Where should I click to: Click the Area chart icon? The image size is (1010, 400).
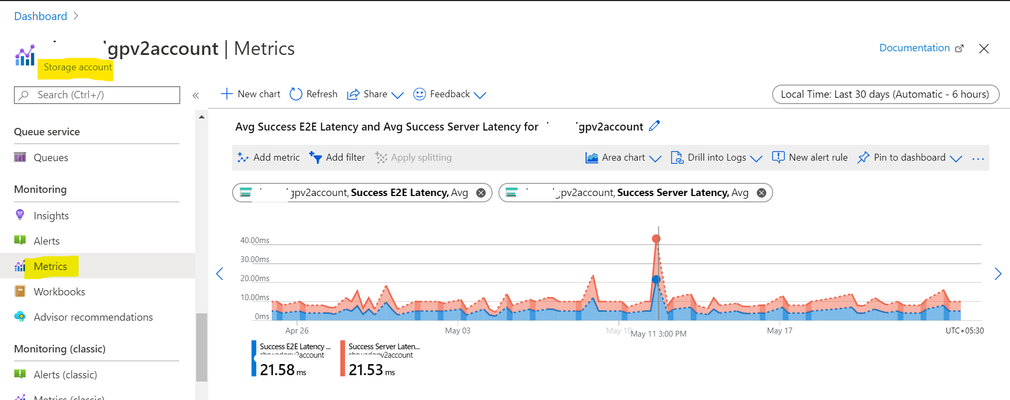pyautogui.click(x=591, y=158)
